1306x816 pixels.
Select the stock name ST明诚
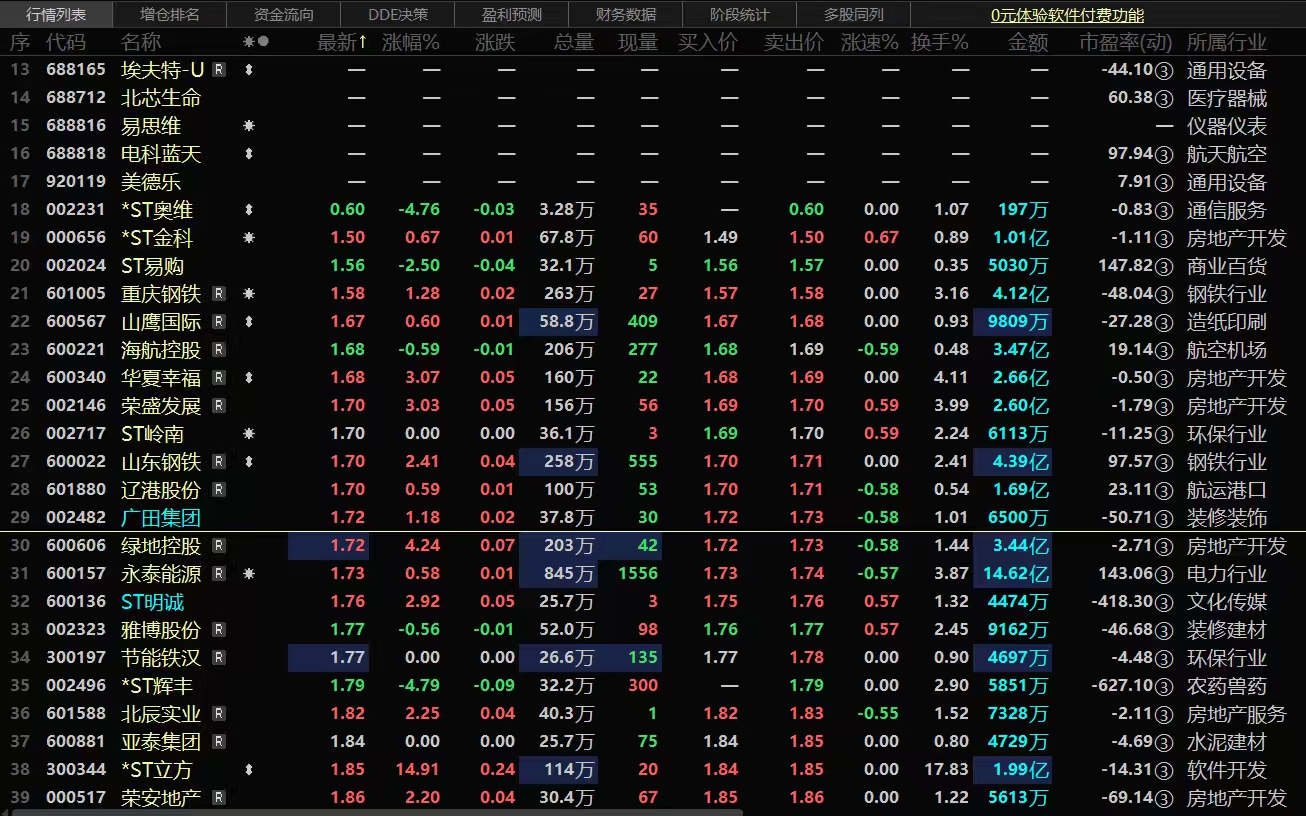[x=153, y=602]
